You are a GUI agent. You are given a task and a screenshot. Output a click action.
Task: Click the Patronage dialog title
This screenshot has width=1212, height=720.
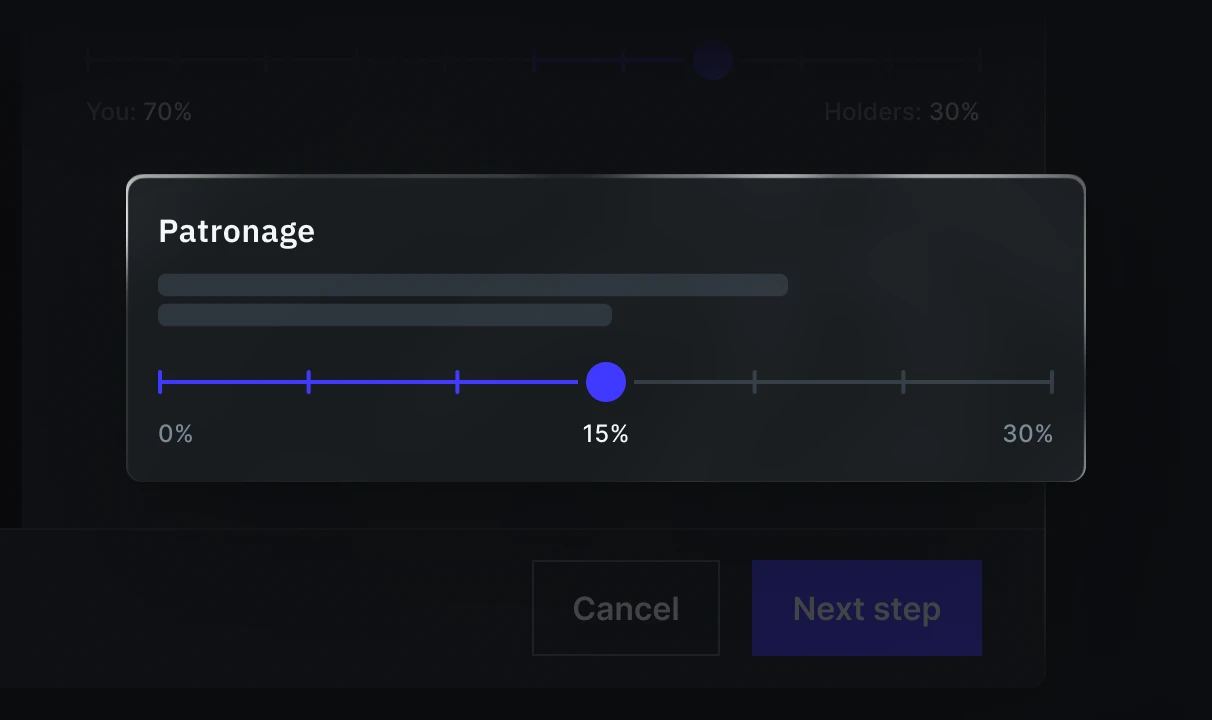tap(236, 231)
